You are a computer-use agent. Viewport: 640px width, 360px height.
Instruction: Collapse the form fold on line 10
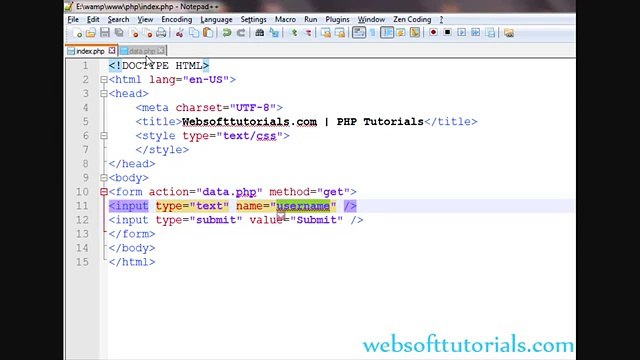click(104, 192)
